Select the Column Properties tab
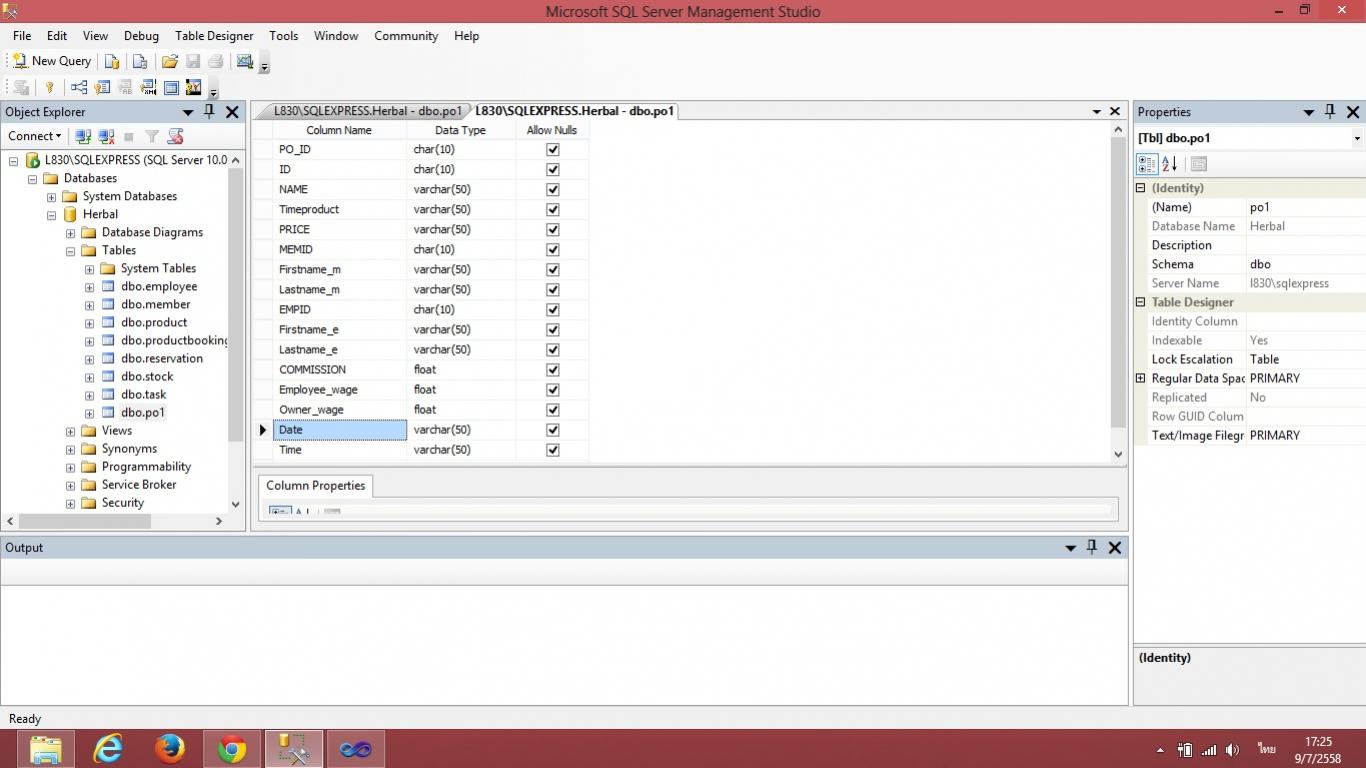The height and width of the screenshot is (768, 1366). (x=315, y=486)
